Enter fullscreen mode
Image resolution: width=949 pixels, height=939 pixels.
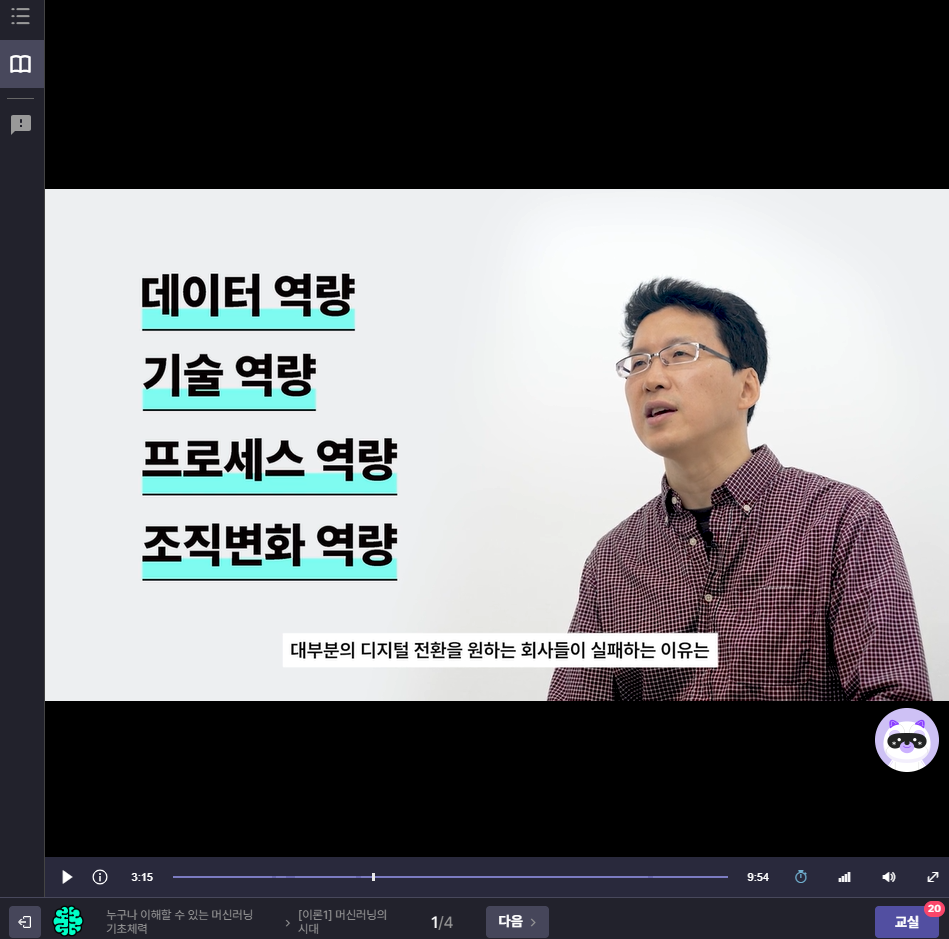(933, 877)
